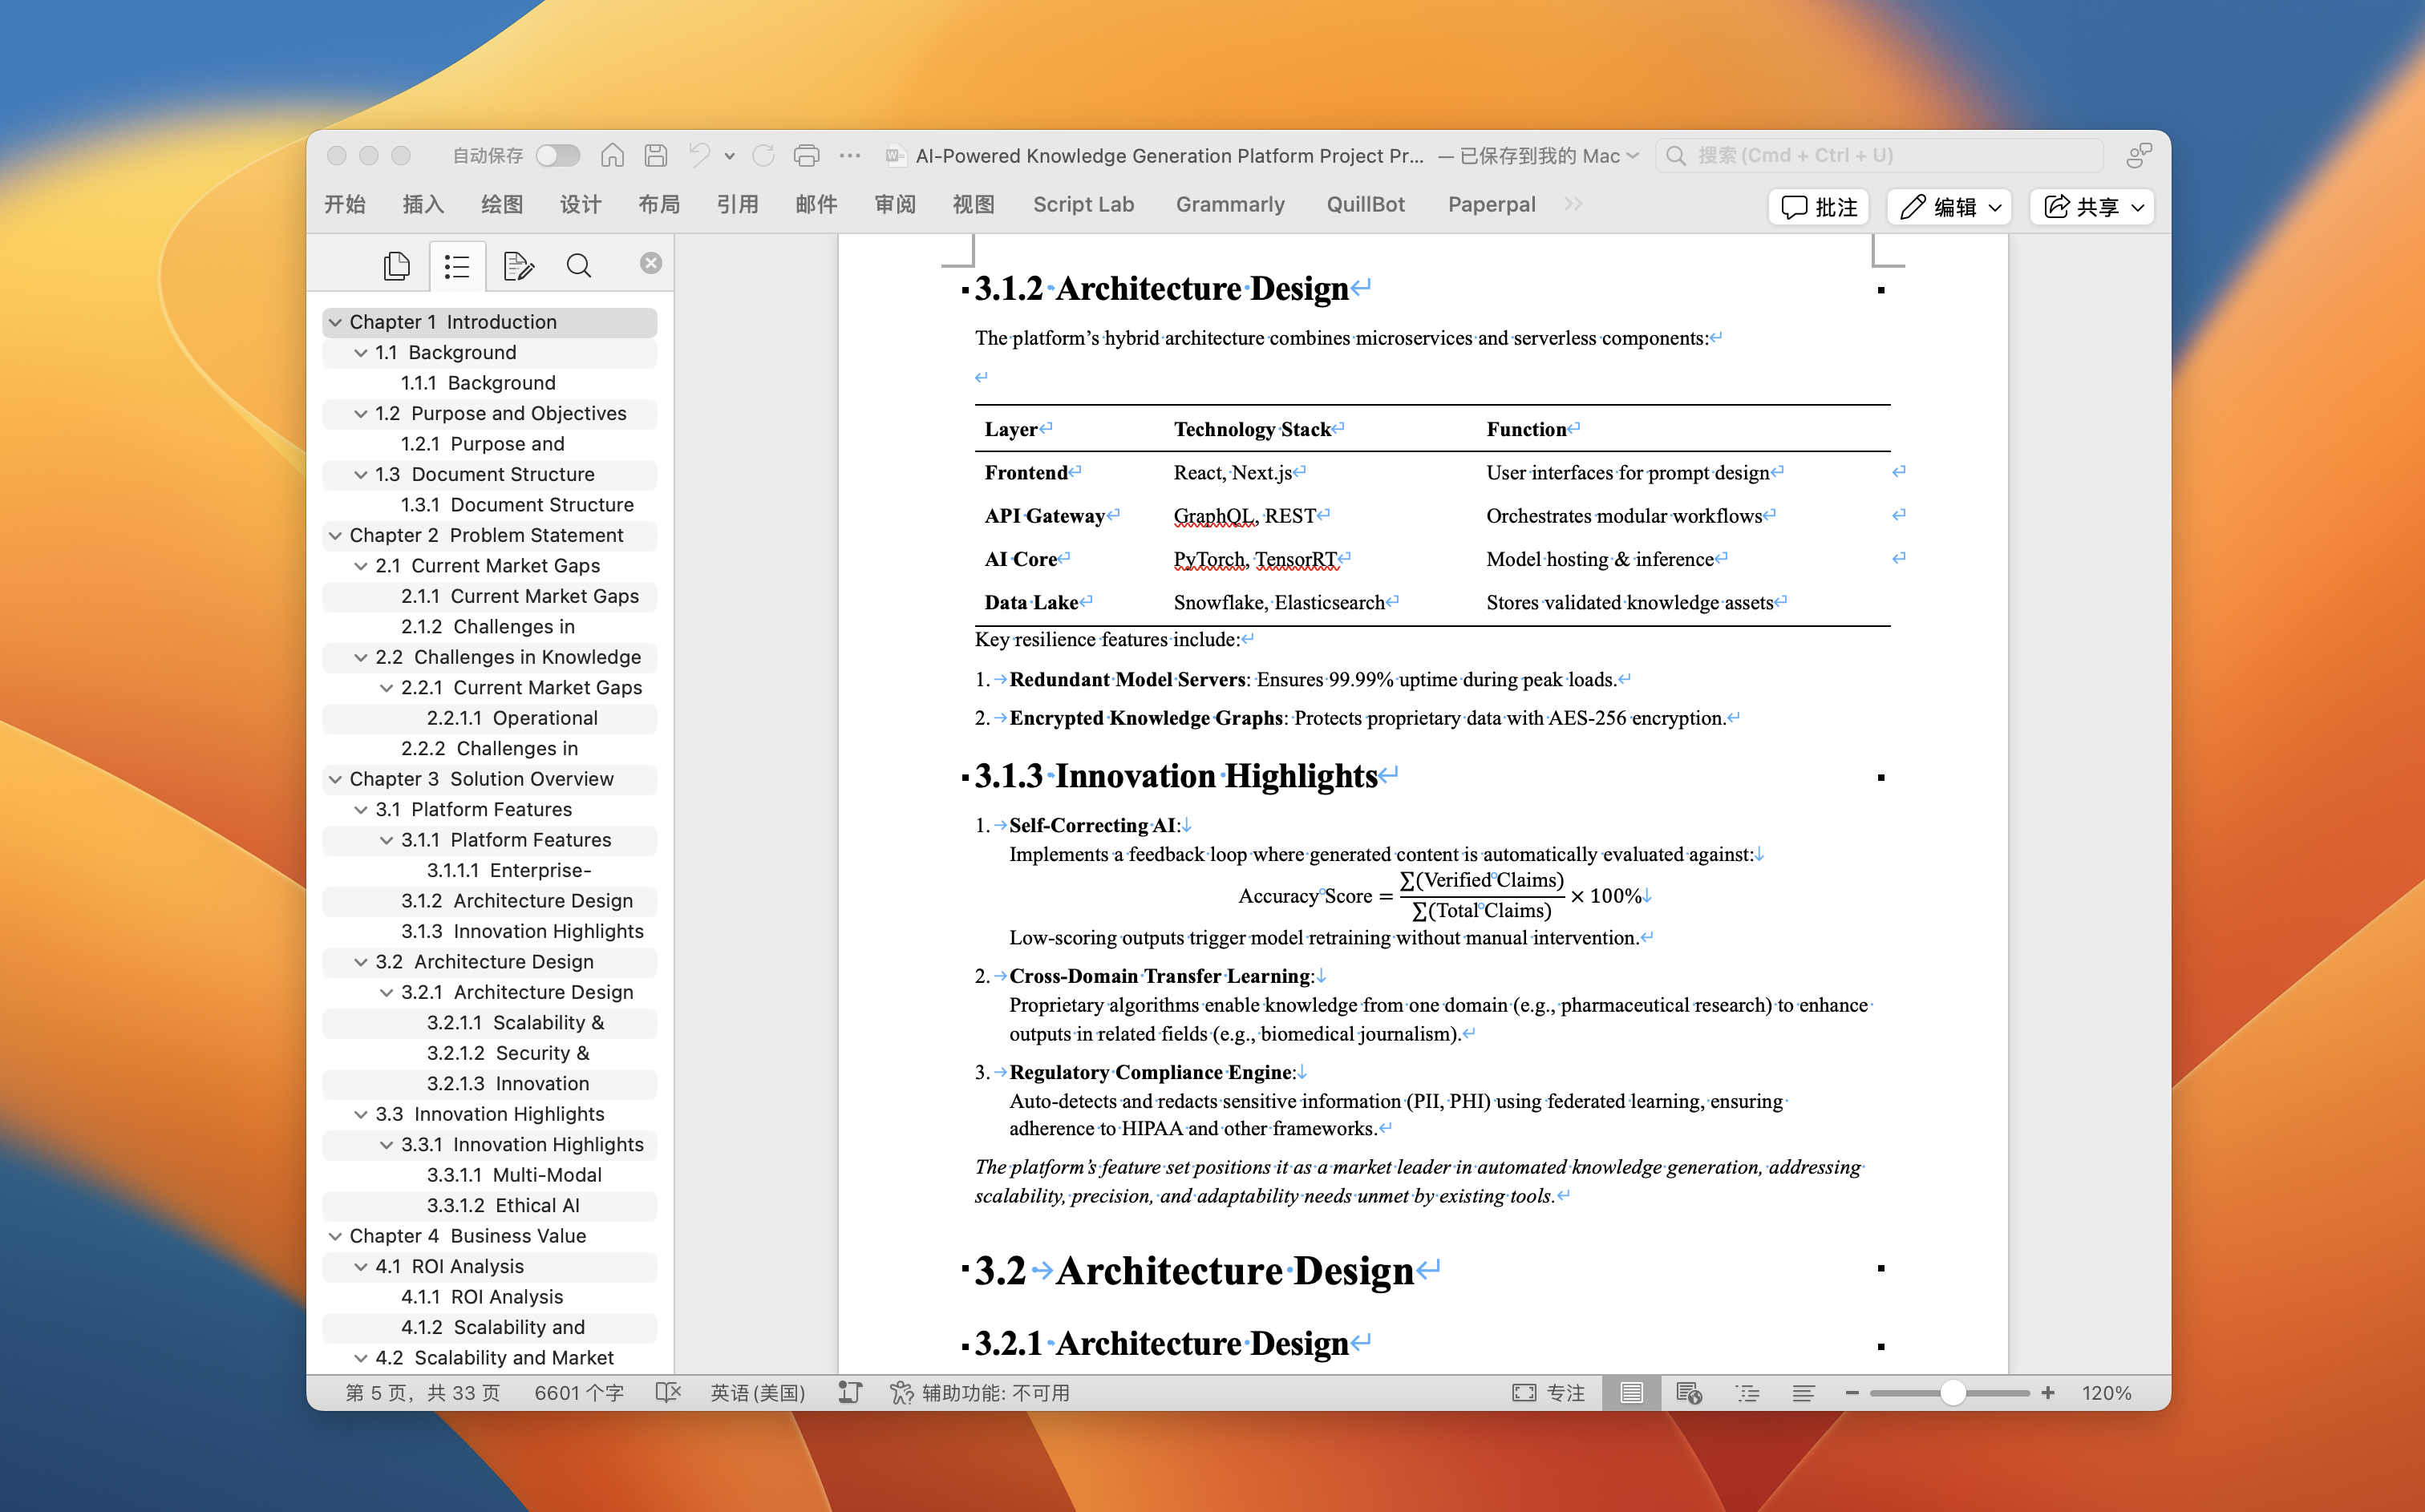Click the Home icon in title bar
Screen dimensions: 2425x1512
point(612,155)
